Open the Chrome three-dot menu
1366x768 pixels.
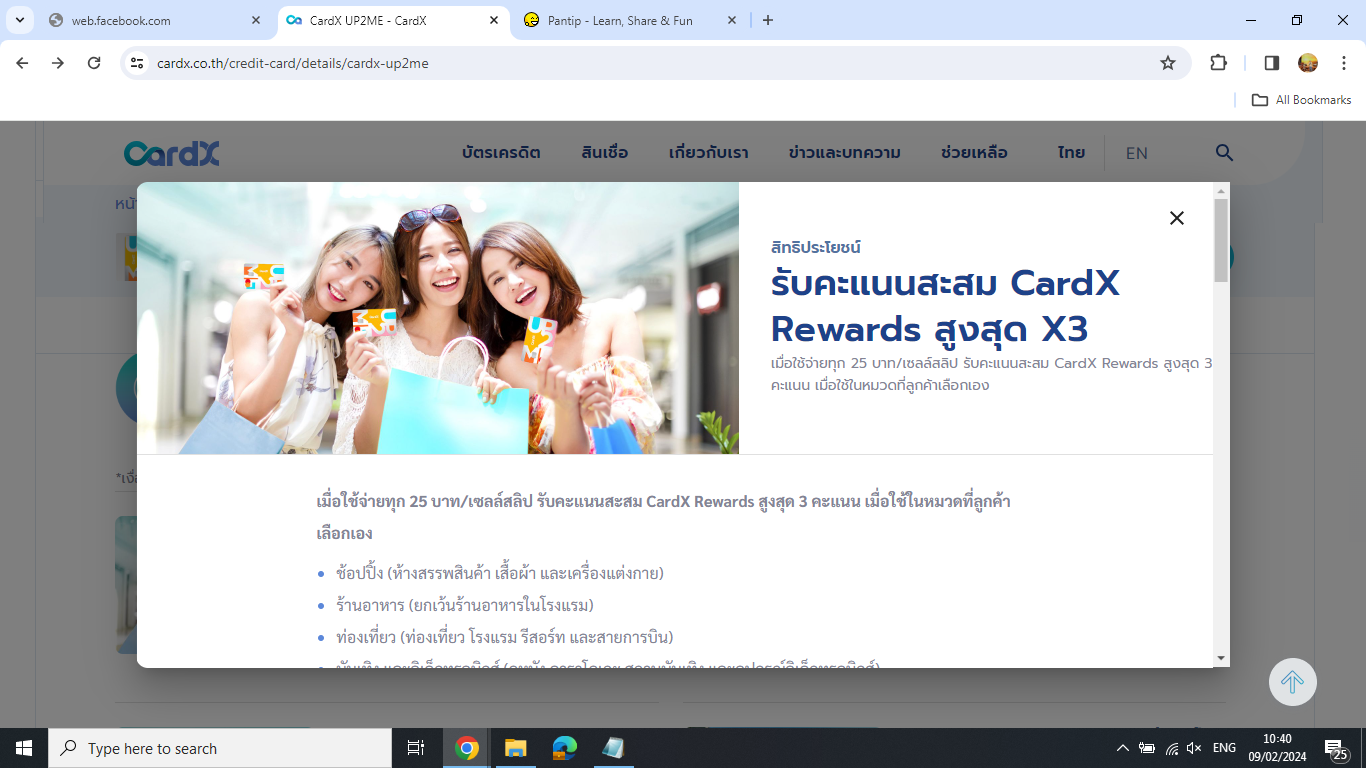point(1345,63)
